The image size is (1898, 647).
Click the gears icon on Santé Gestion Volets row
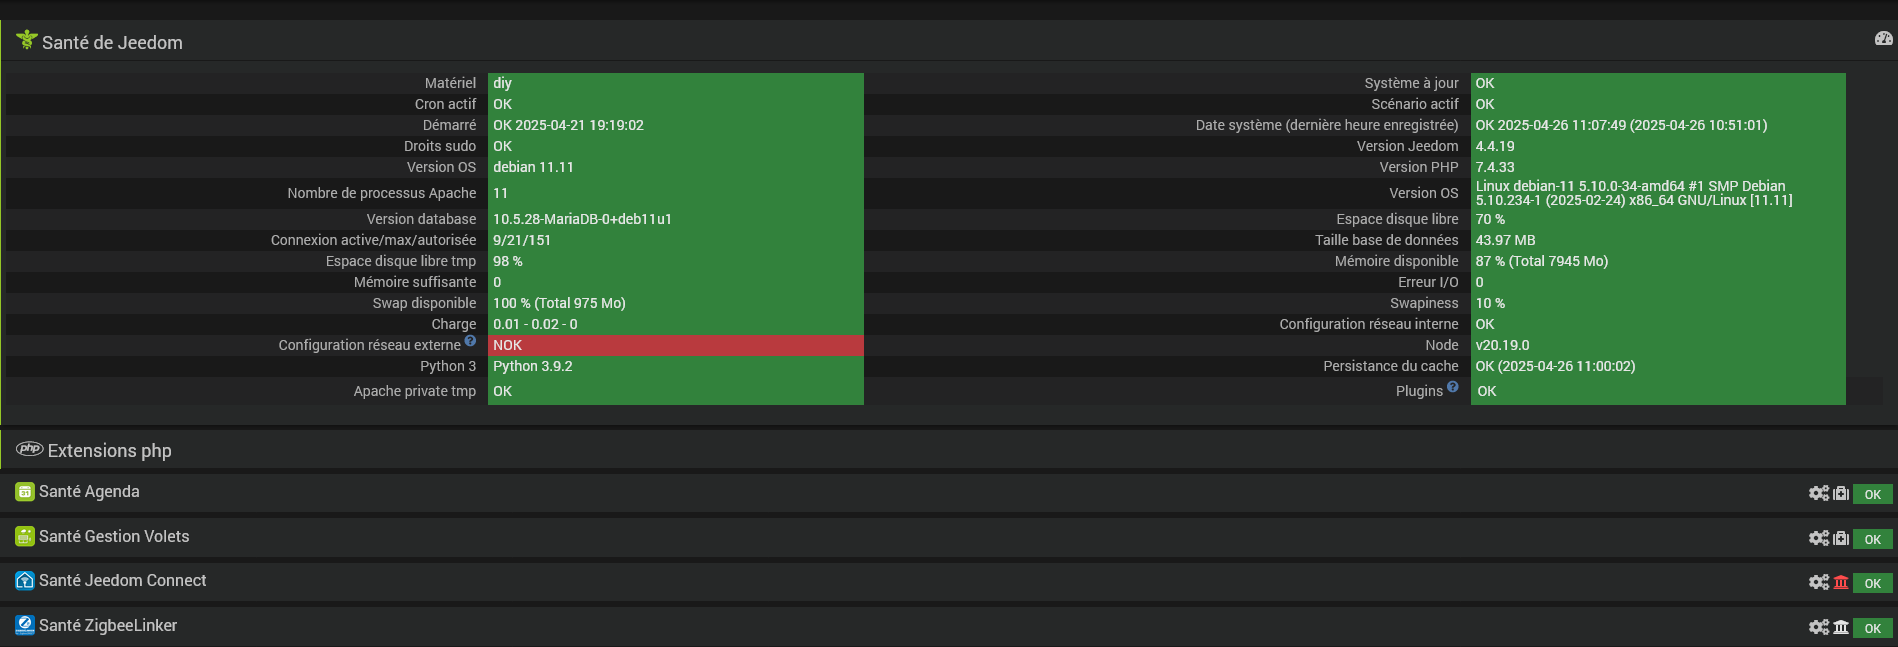[x=1819, y=538]
